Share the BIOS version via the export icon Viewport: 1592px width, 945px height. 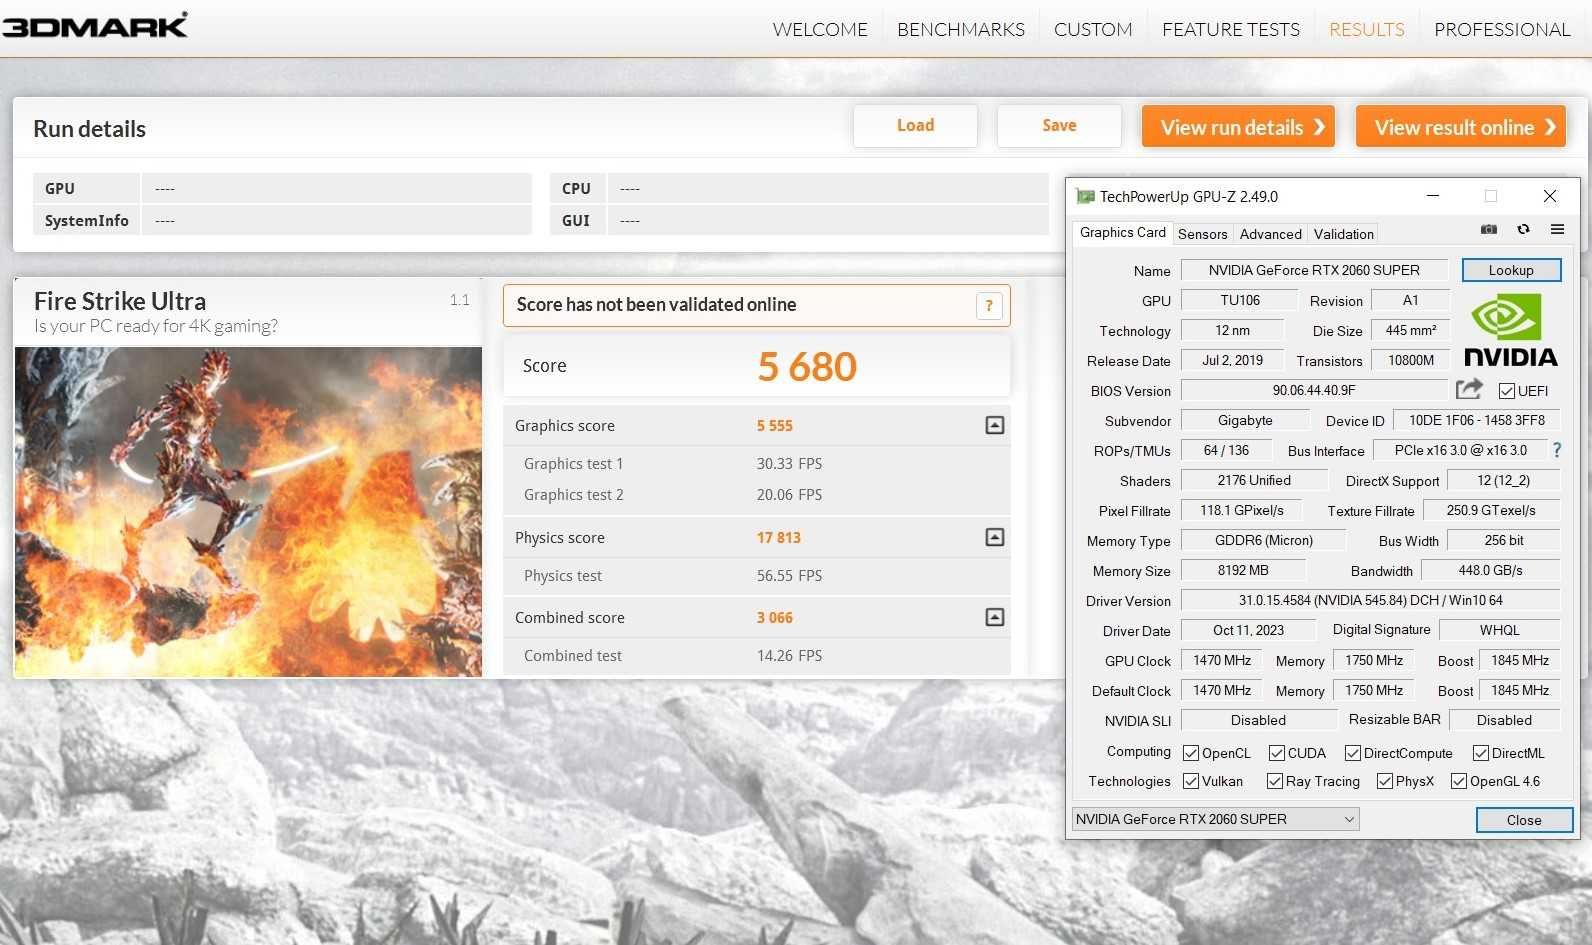(x=1469, y=389)
